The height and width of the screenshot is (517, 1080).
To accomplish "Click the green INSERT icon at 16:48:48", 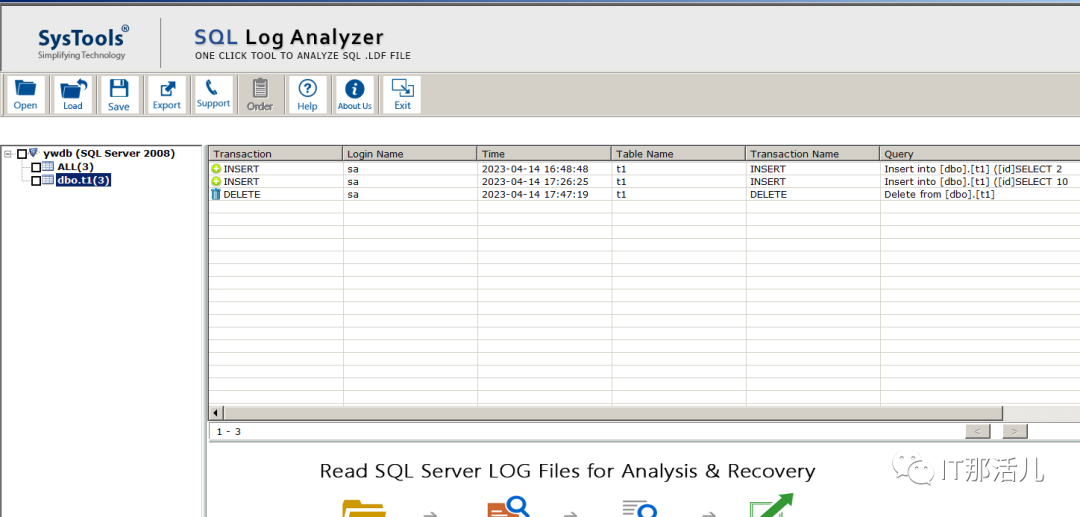I will click(x=216, y=169).
